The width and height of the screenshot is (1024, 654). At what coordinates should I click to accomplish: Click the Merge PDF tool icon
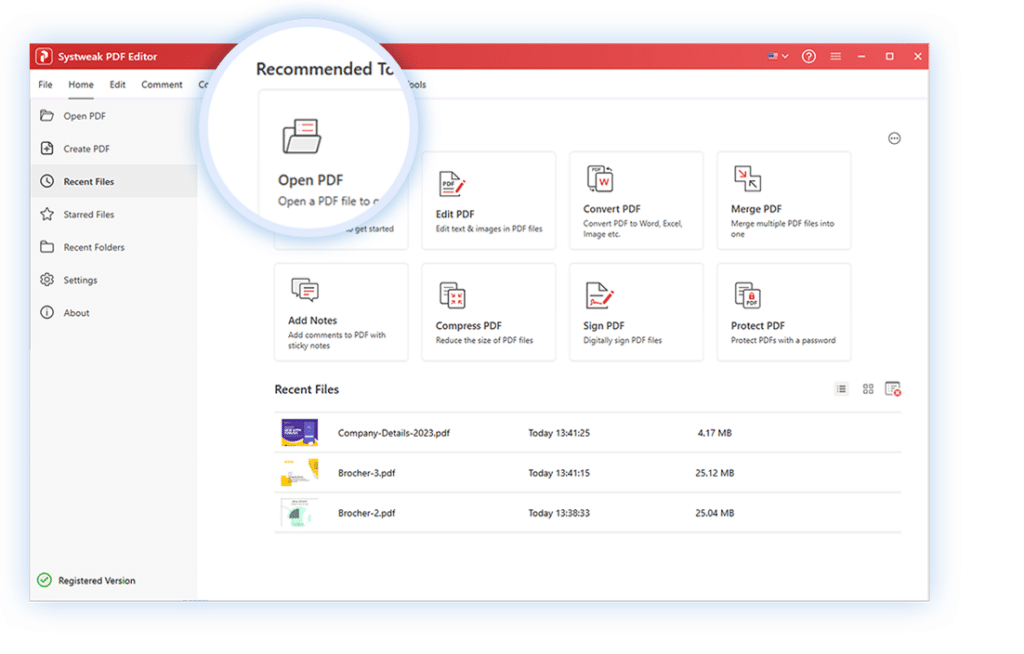click(x=747, y=179)
